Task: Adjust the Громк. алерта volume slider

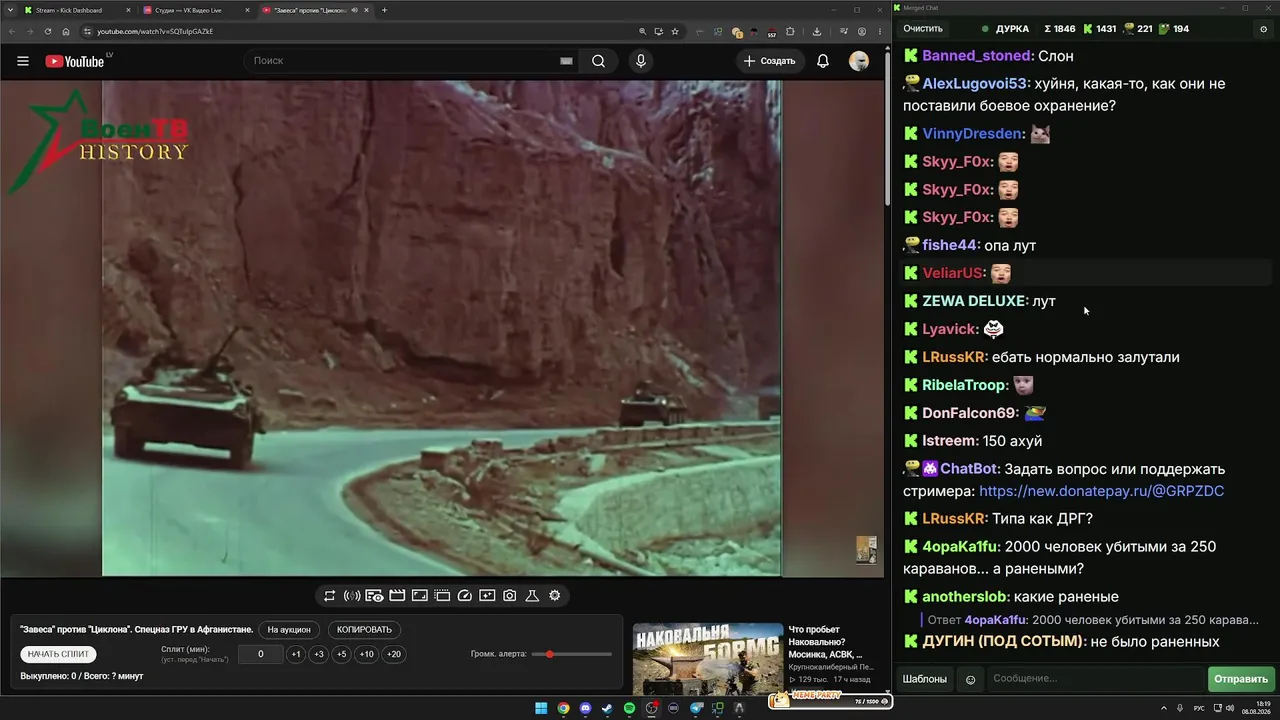Action: pos(572,654)
